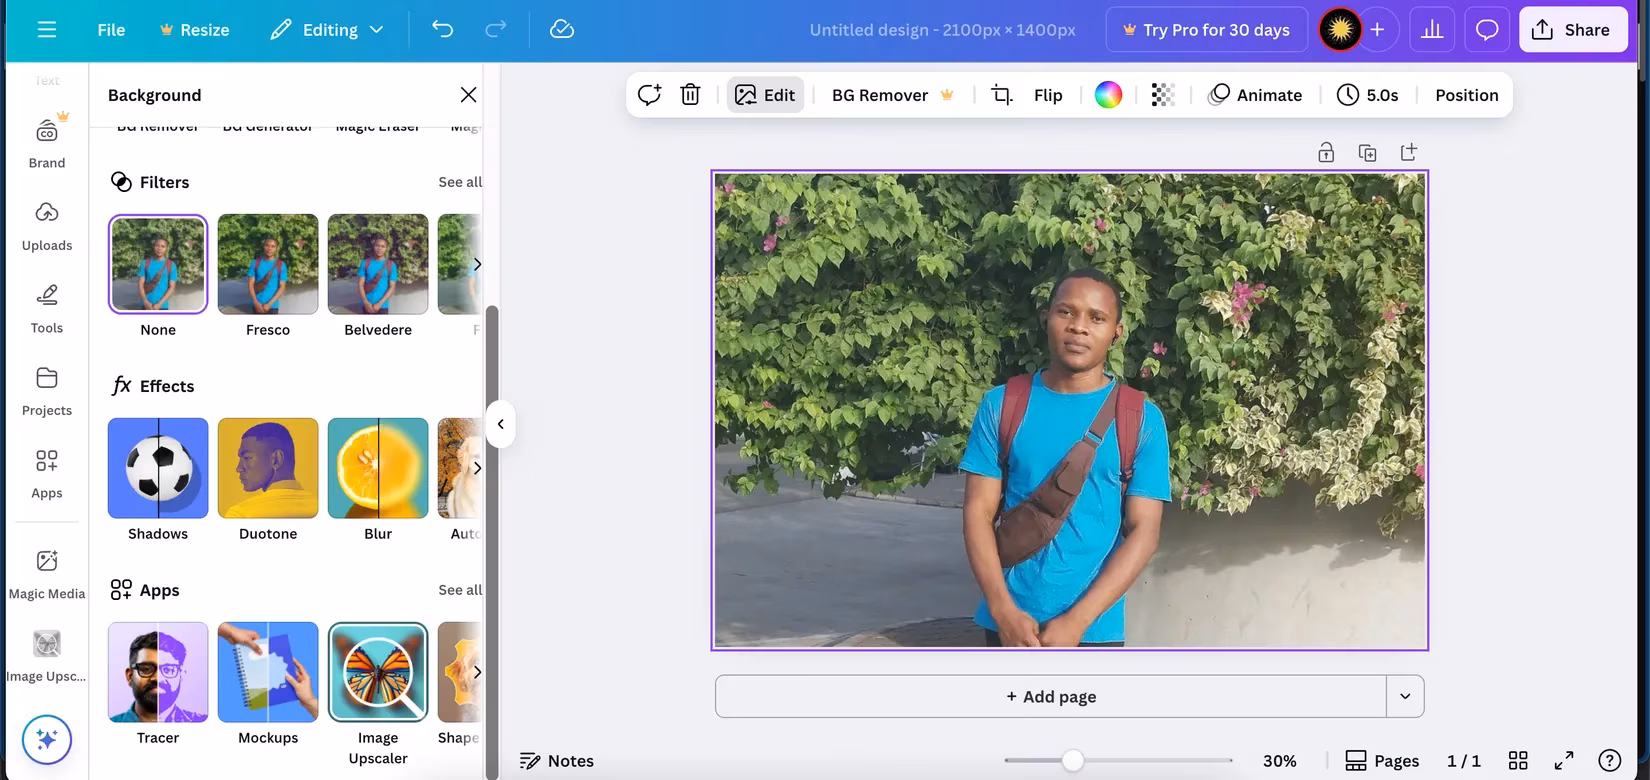Open the transparency checkerboard control

point(1162,95)
